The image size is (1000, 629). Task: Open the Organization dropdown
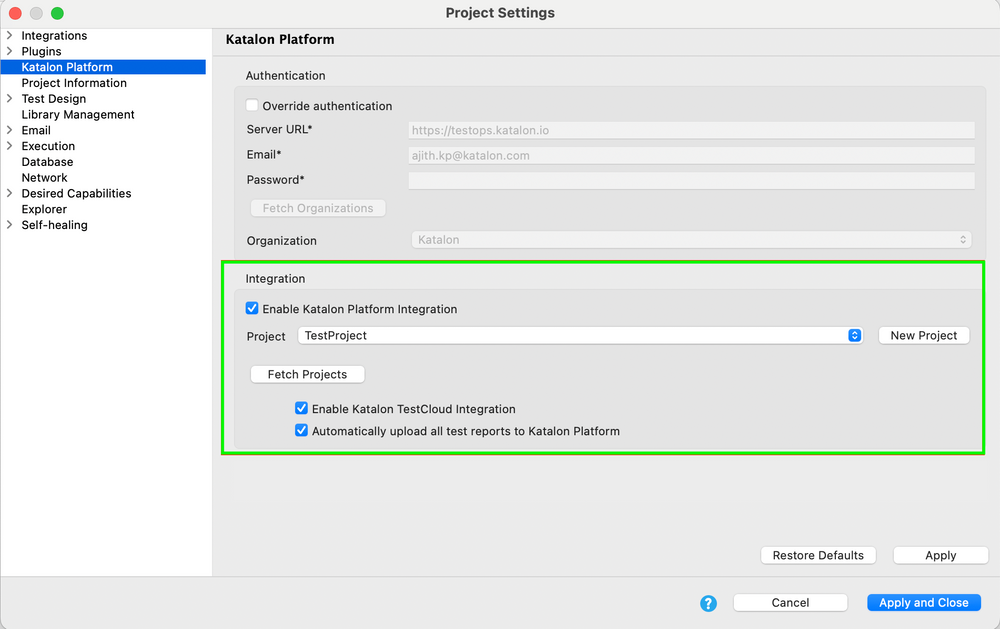(x=962, y=240)
